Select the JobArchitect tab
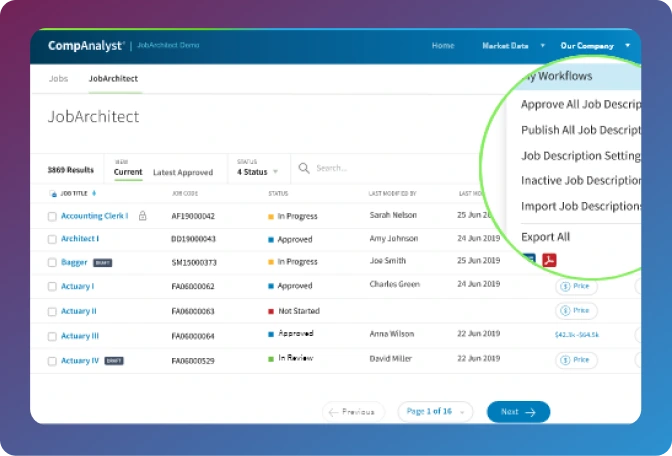This screenshot has width=672, height=456. point(113,78)
